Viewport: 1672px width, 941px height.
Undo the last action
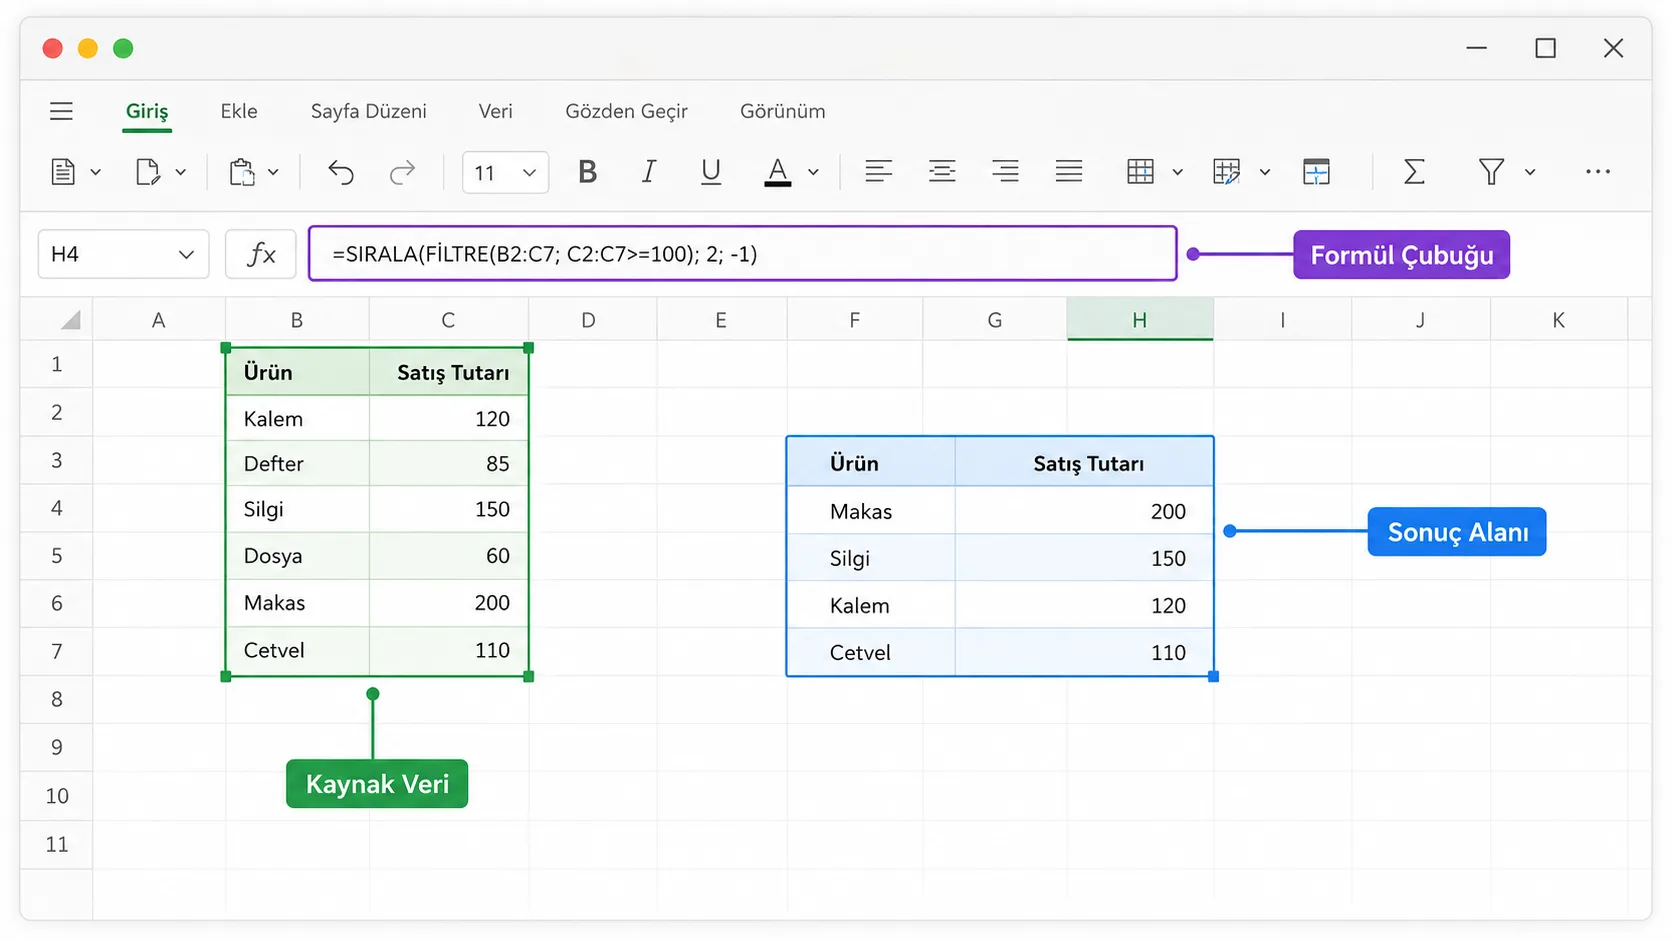tap(341, 172)
